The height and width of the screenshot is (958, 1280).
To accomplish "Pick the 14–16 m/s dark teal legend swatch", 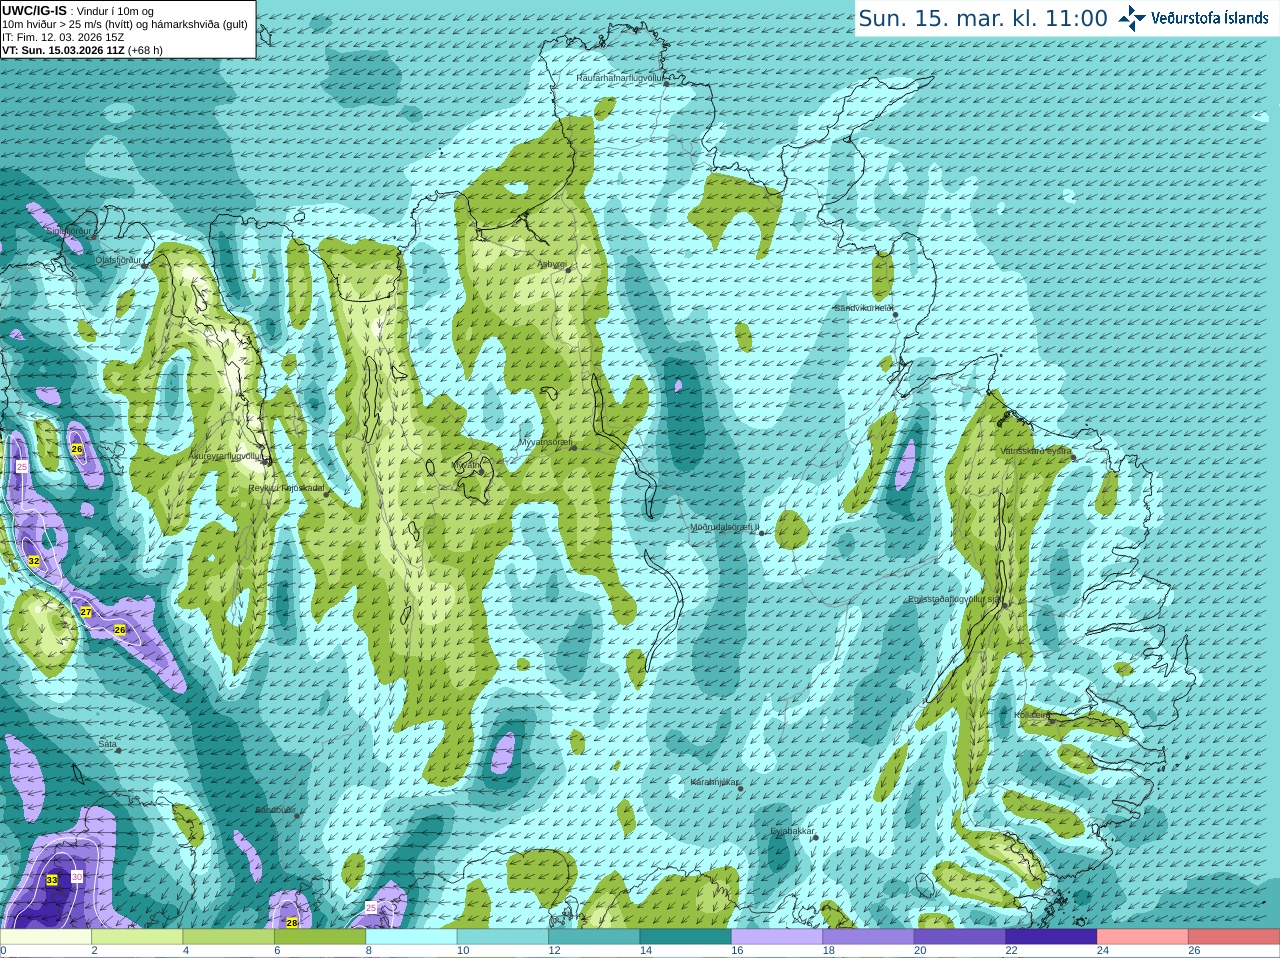I will click(x=685, y=937).
